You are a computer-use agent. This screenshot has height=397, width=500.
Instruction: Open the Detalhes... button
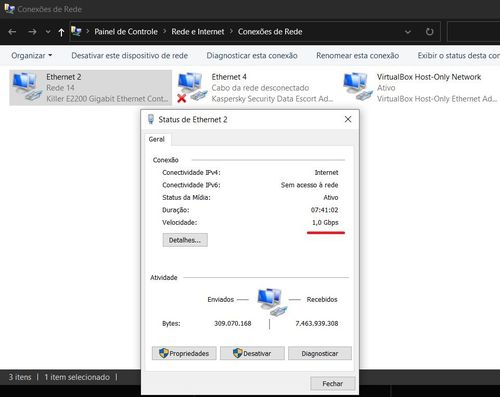pos(185,240)
